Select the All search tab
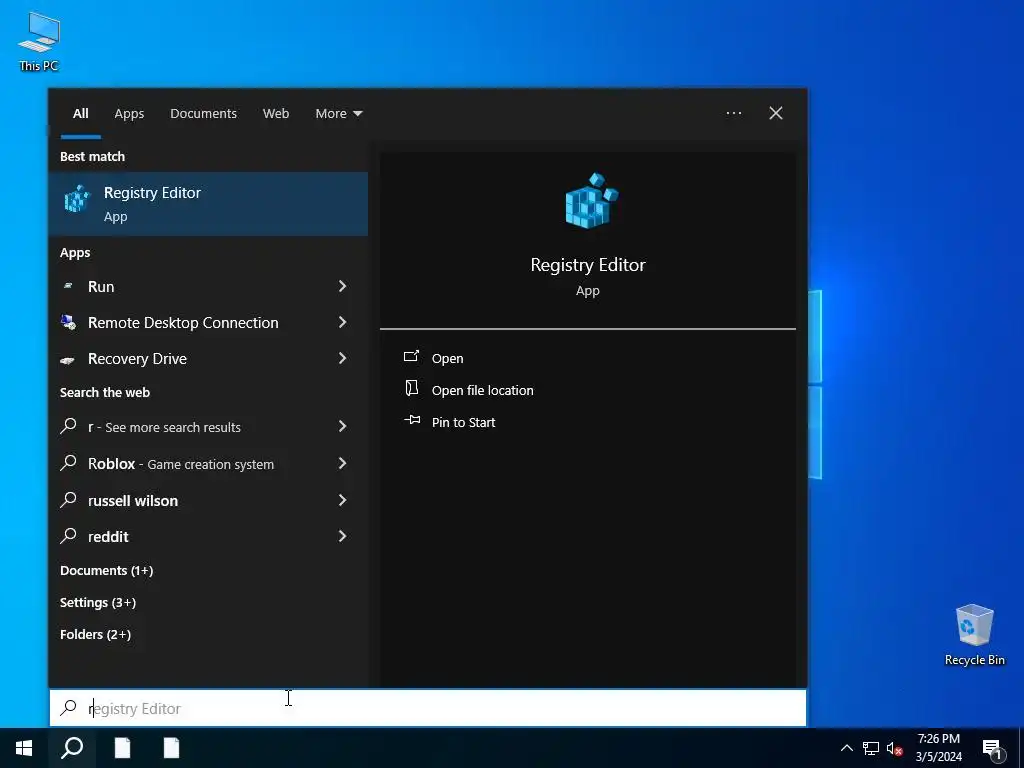Viewport: 1024px width, 768px height. tap(81, 114)
